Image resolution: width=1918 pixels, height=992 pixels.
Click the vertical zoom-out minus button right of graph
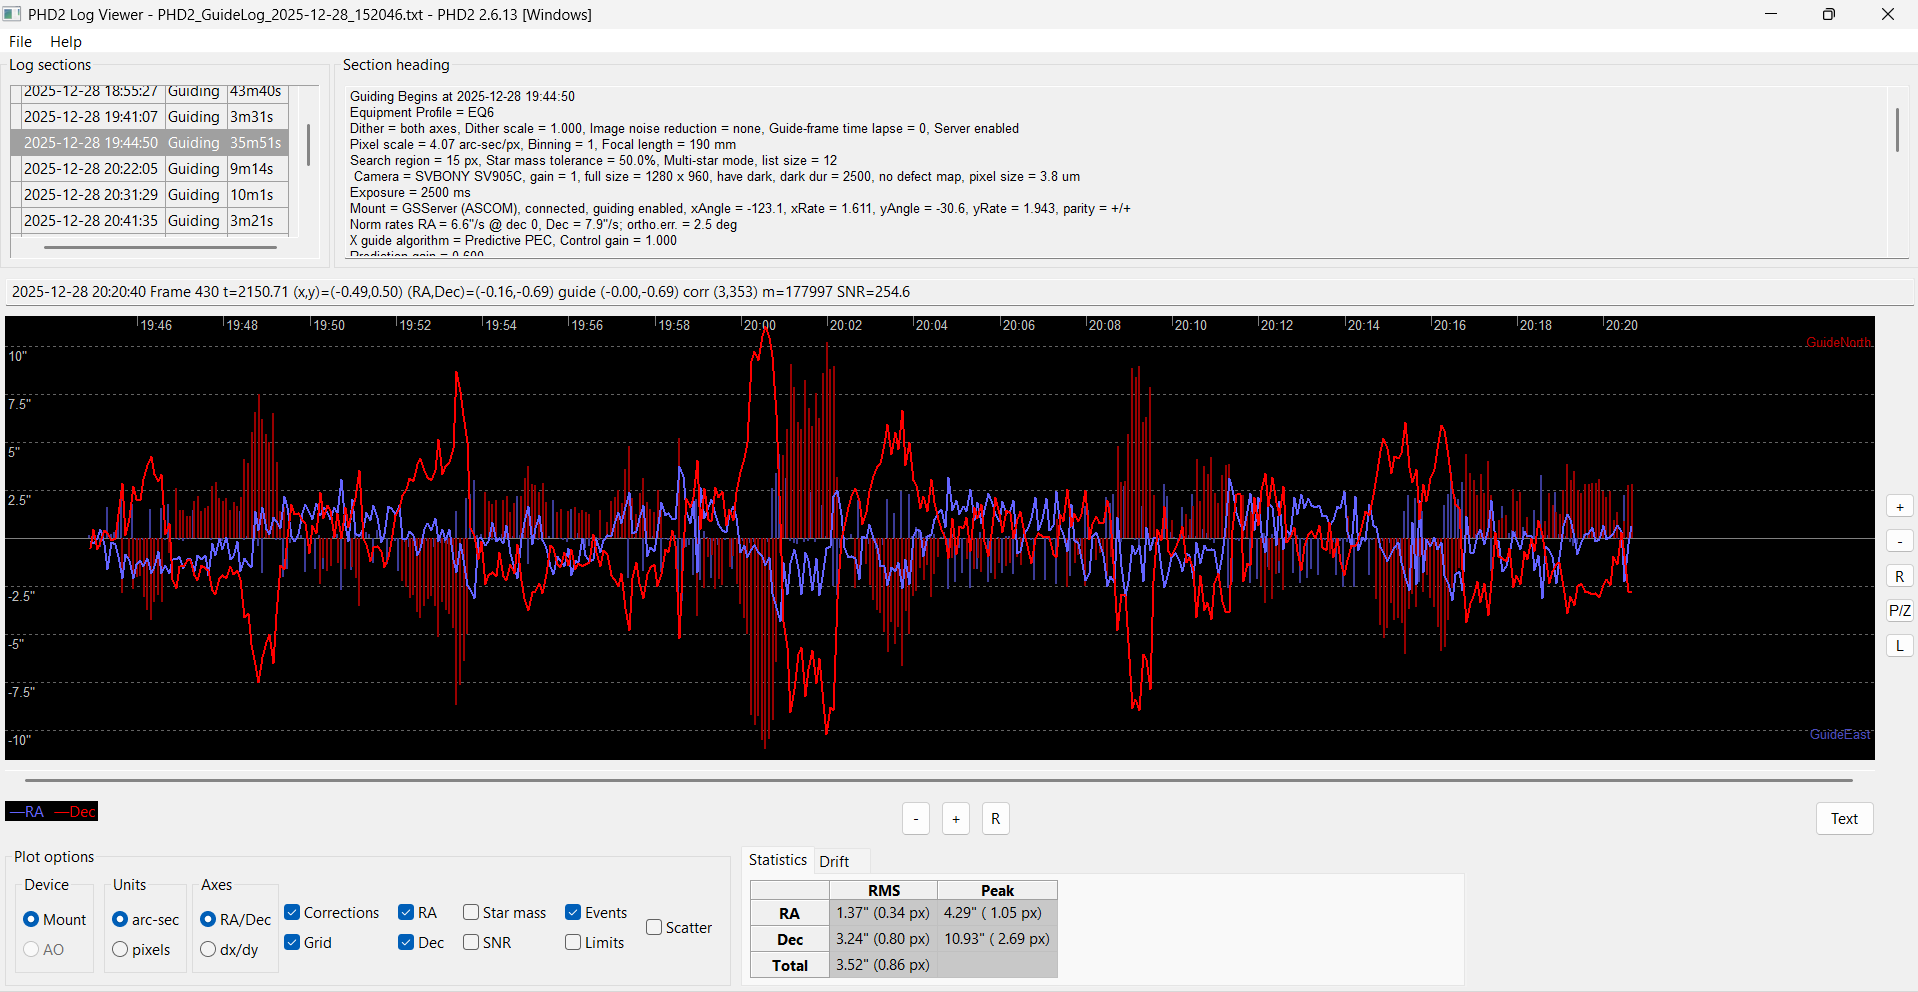pyautogui.click(x=1899, y=541)
